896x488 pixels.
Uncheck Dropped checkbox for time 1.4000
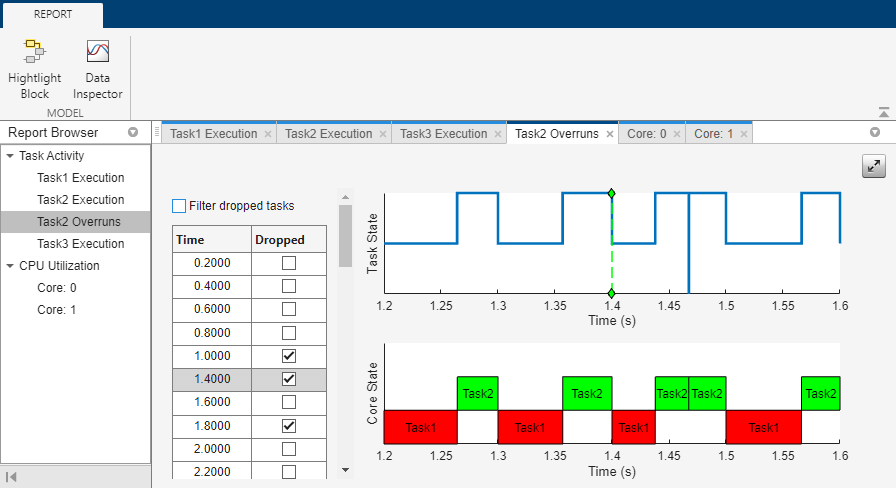click(x=289, y=379)
